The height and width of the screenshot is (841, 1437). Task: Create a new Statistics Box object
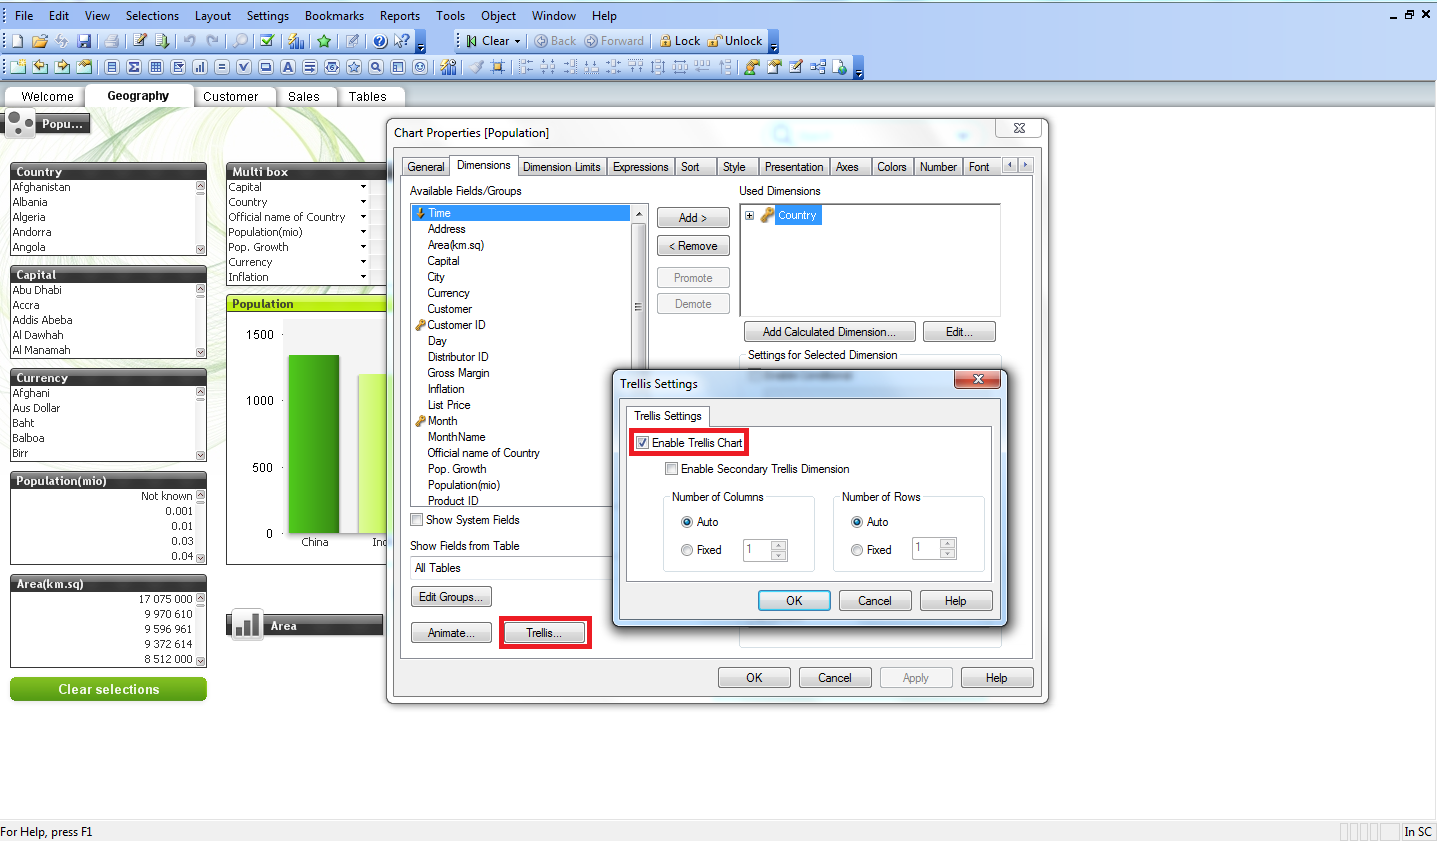coord(133,67)
